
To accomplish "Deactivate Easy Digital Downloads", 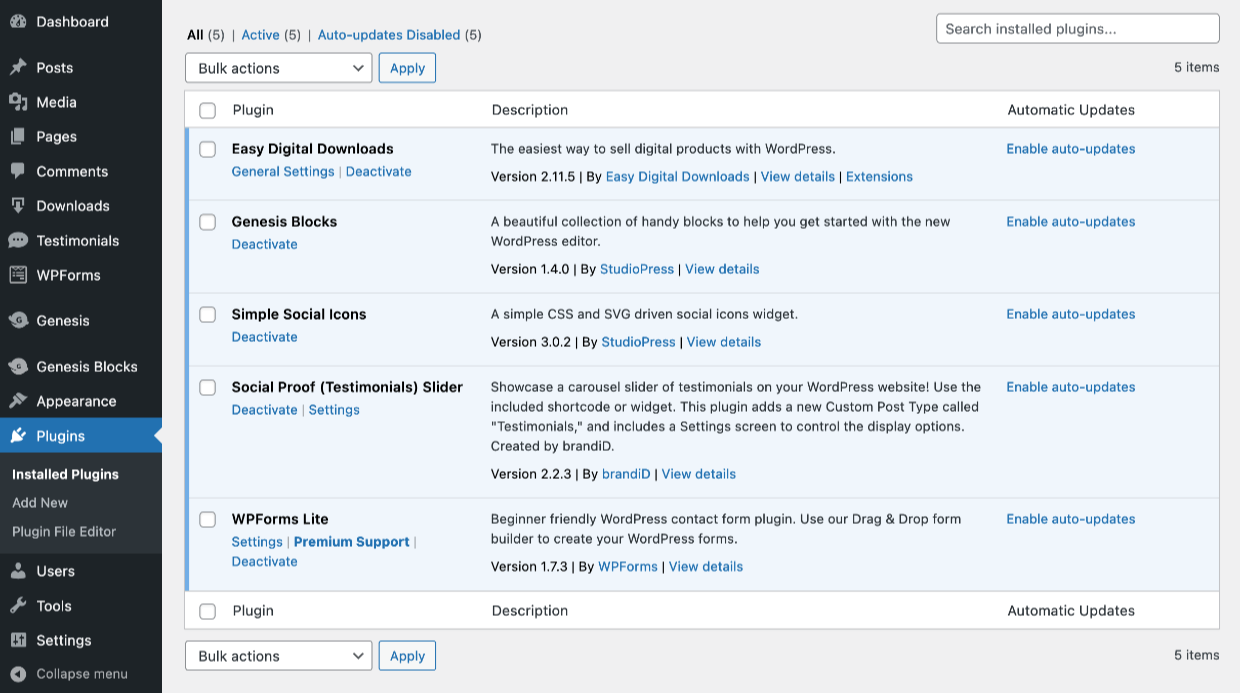I will (379, 171).
